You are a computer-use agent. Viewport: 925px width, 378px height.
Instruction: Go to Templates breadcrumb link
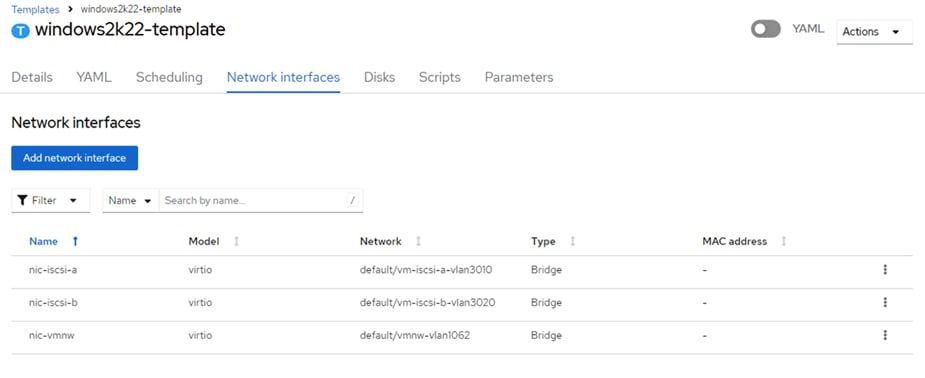(x=35, y=9)
